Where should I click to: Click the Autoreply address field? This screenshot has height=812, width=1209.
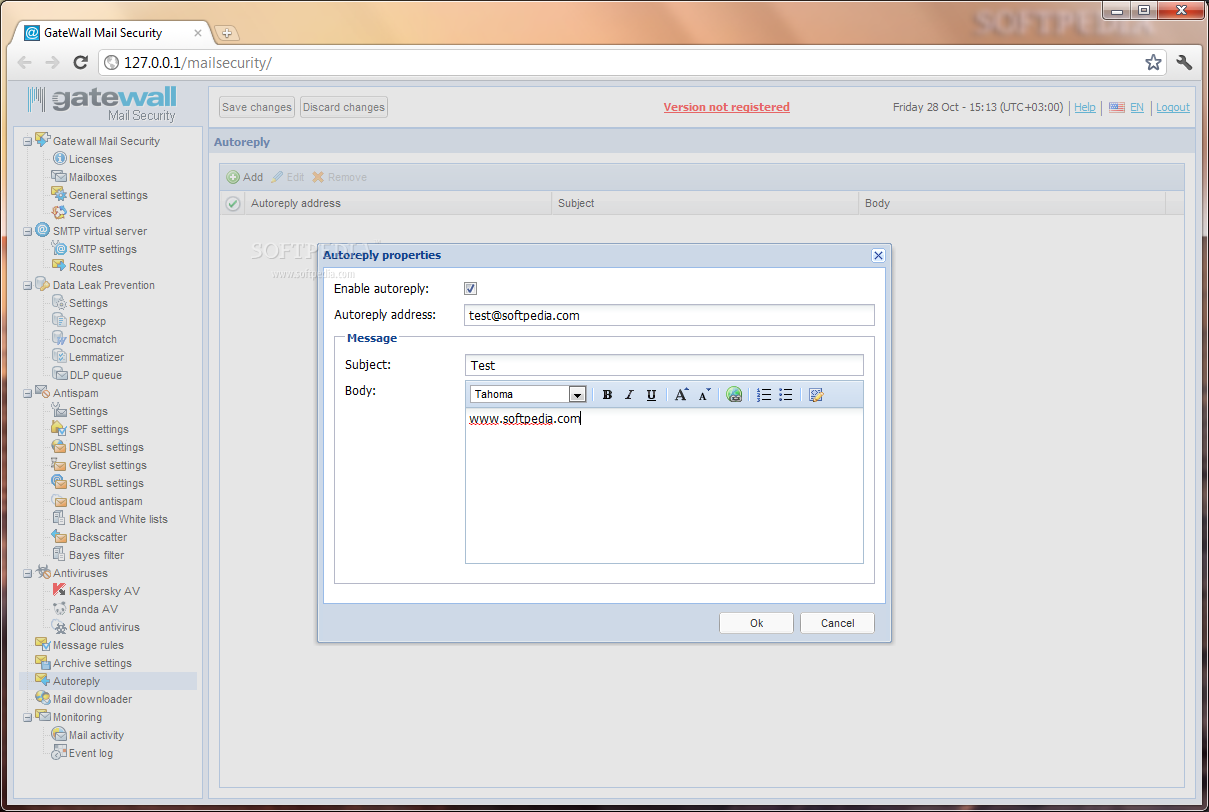(669, 315)
